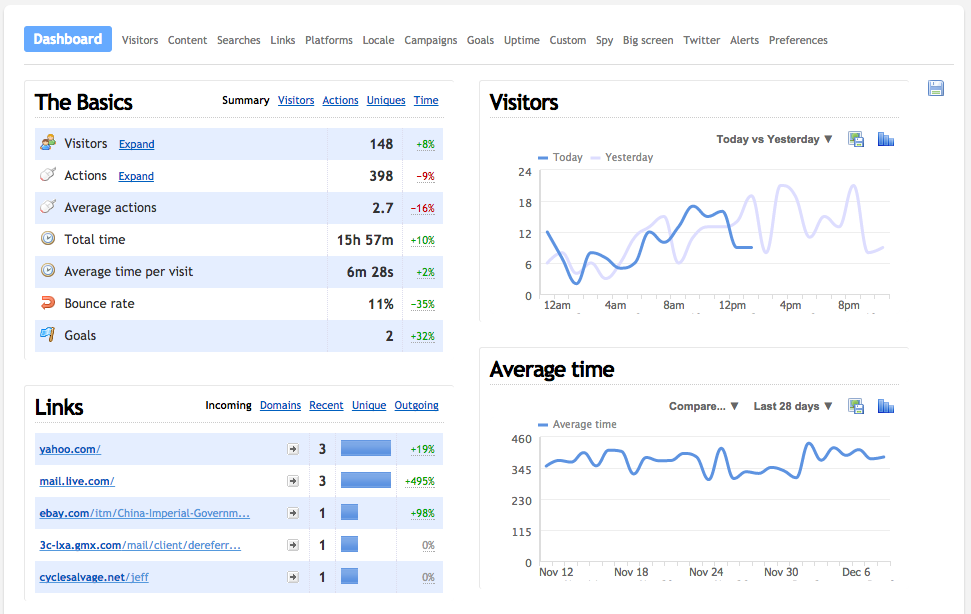Image resolution: width=971 pixels, height=614 pixels.
Task: Open the outgoing arrow beside yahoo.com
Action: tap(293, 449)
